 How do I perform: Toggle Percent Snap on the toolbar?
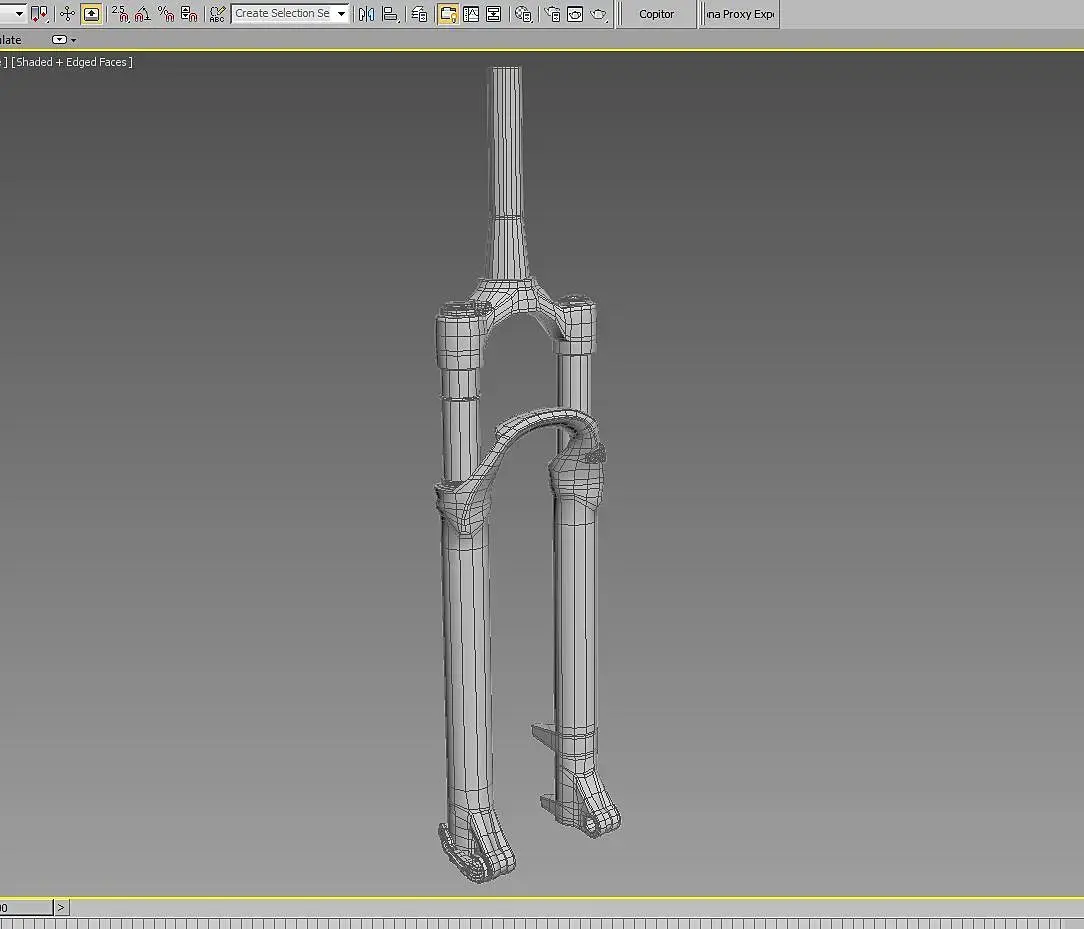click(x=166, y=14)
